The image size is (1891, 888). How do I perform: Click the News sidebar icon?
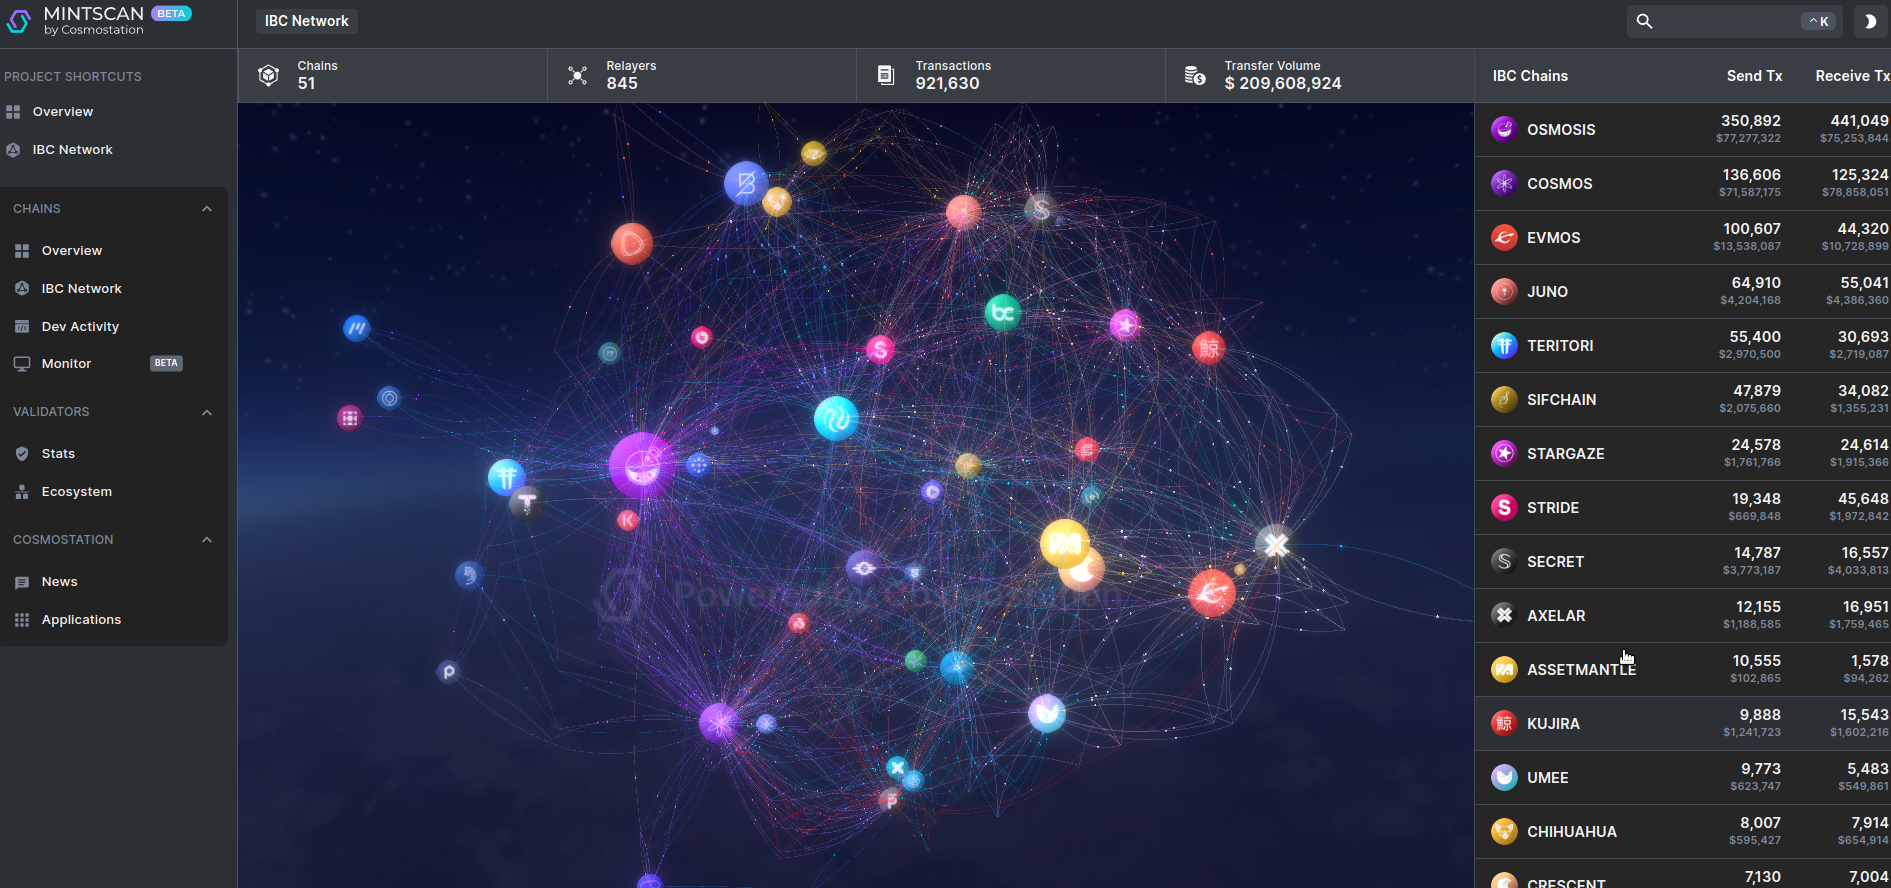point(22,582)
